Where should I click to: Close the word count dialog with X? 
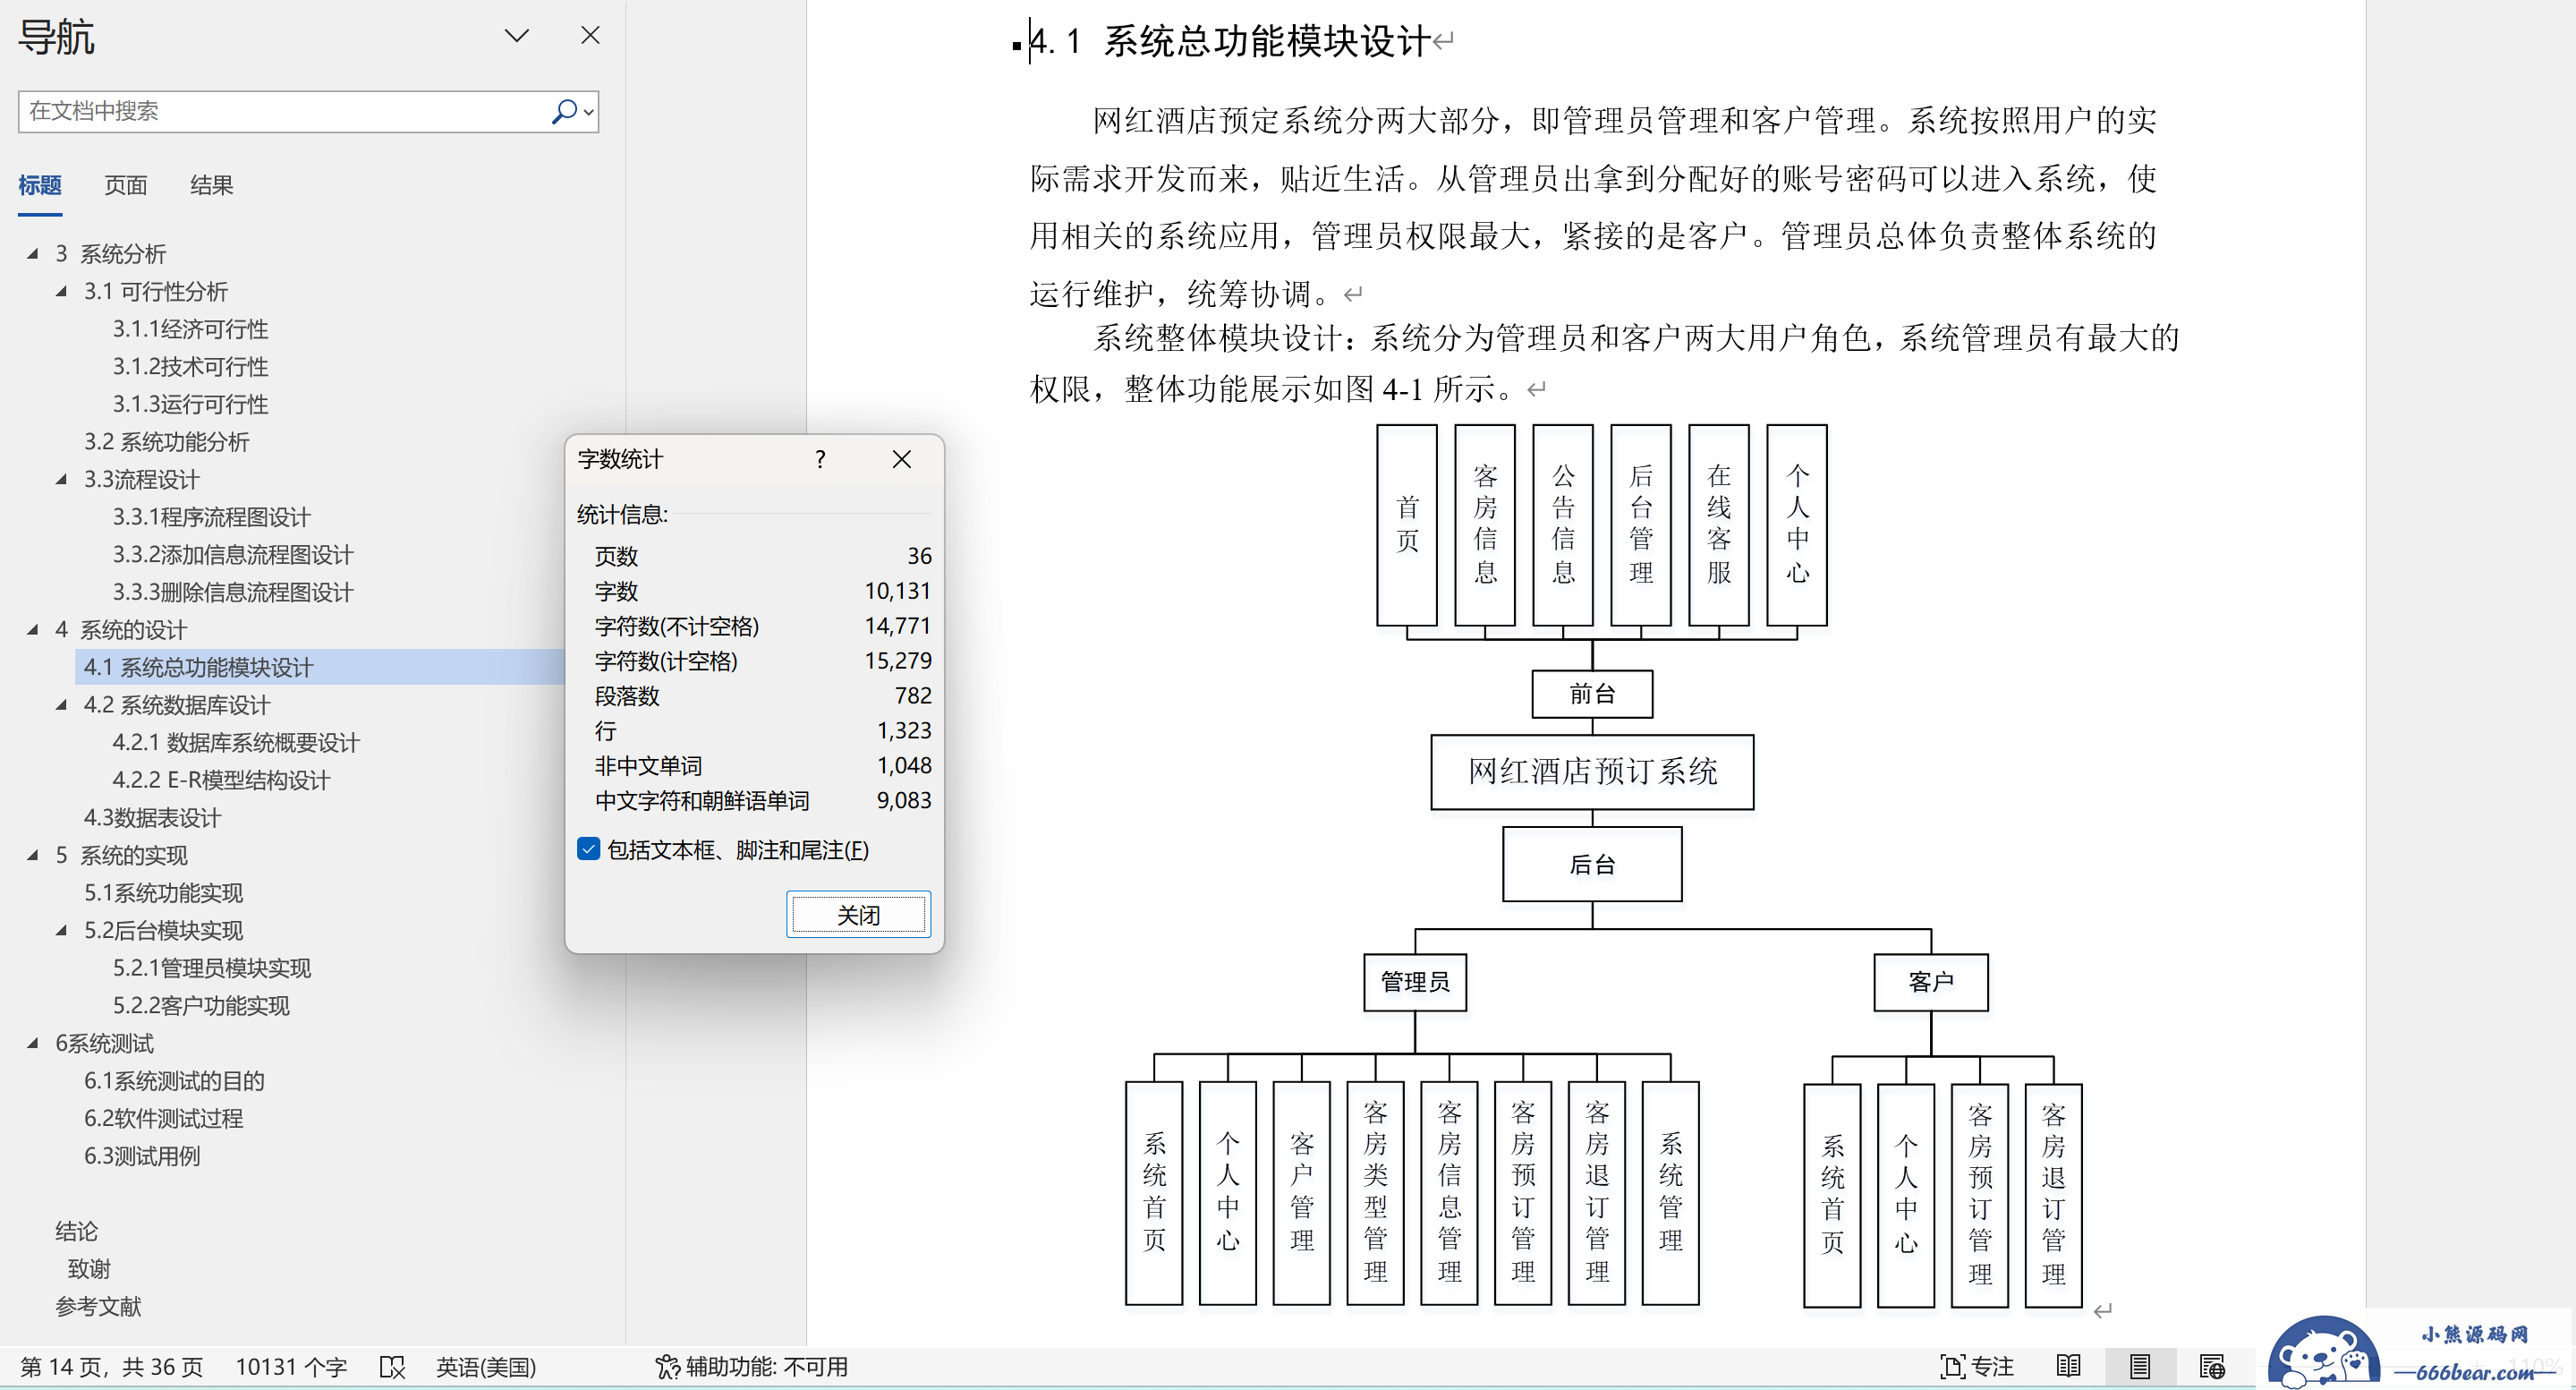click(x=901, y=459)
